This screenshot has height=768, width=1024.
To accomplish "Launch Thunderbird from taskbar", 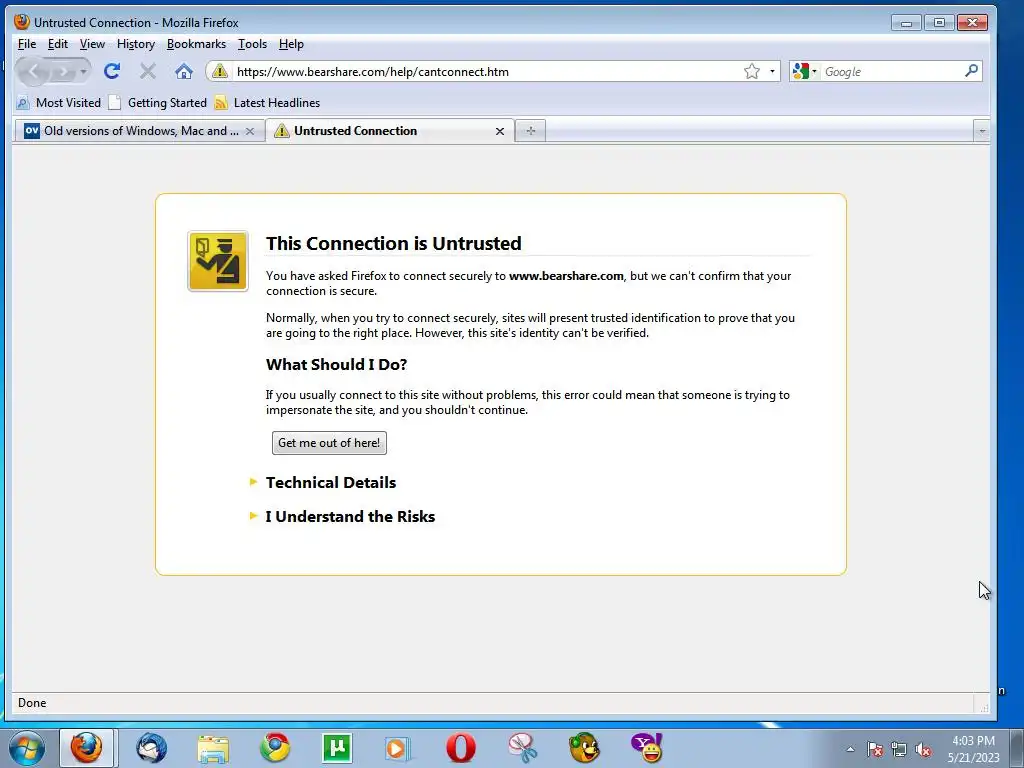I will point(151,748).
